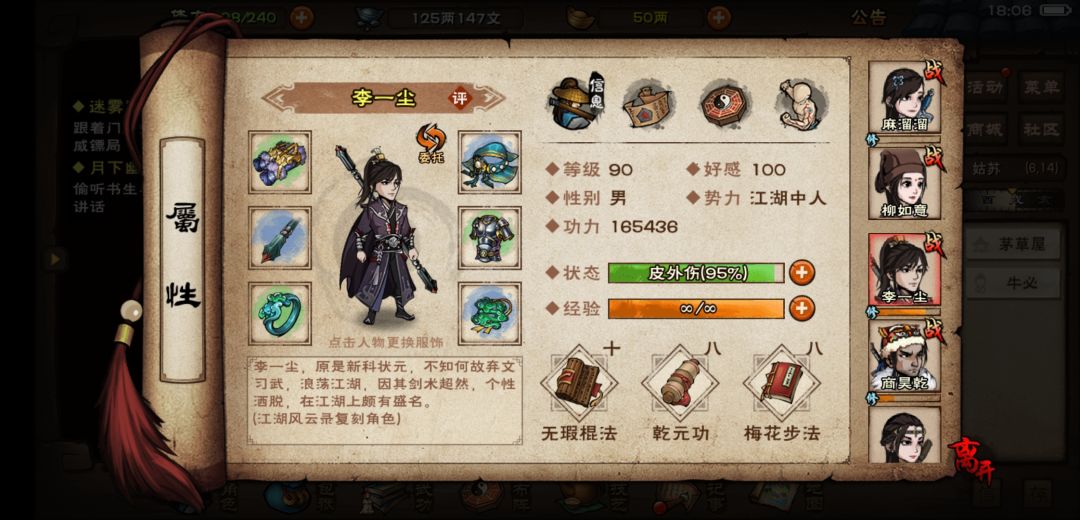Click the 离开 leave button
This screenshot has width=1080, height=520.
(972, 461)
